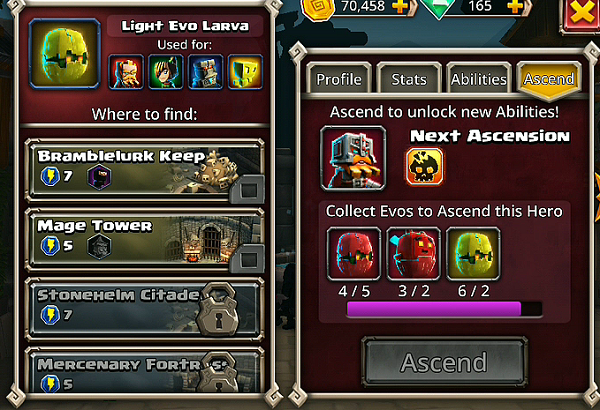The height and width of the screenshot is (410, 600).
Task: Open Mage Tower dungeon entry
Action: 145,240
